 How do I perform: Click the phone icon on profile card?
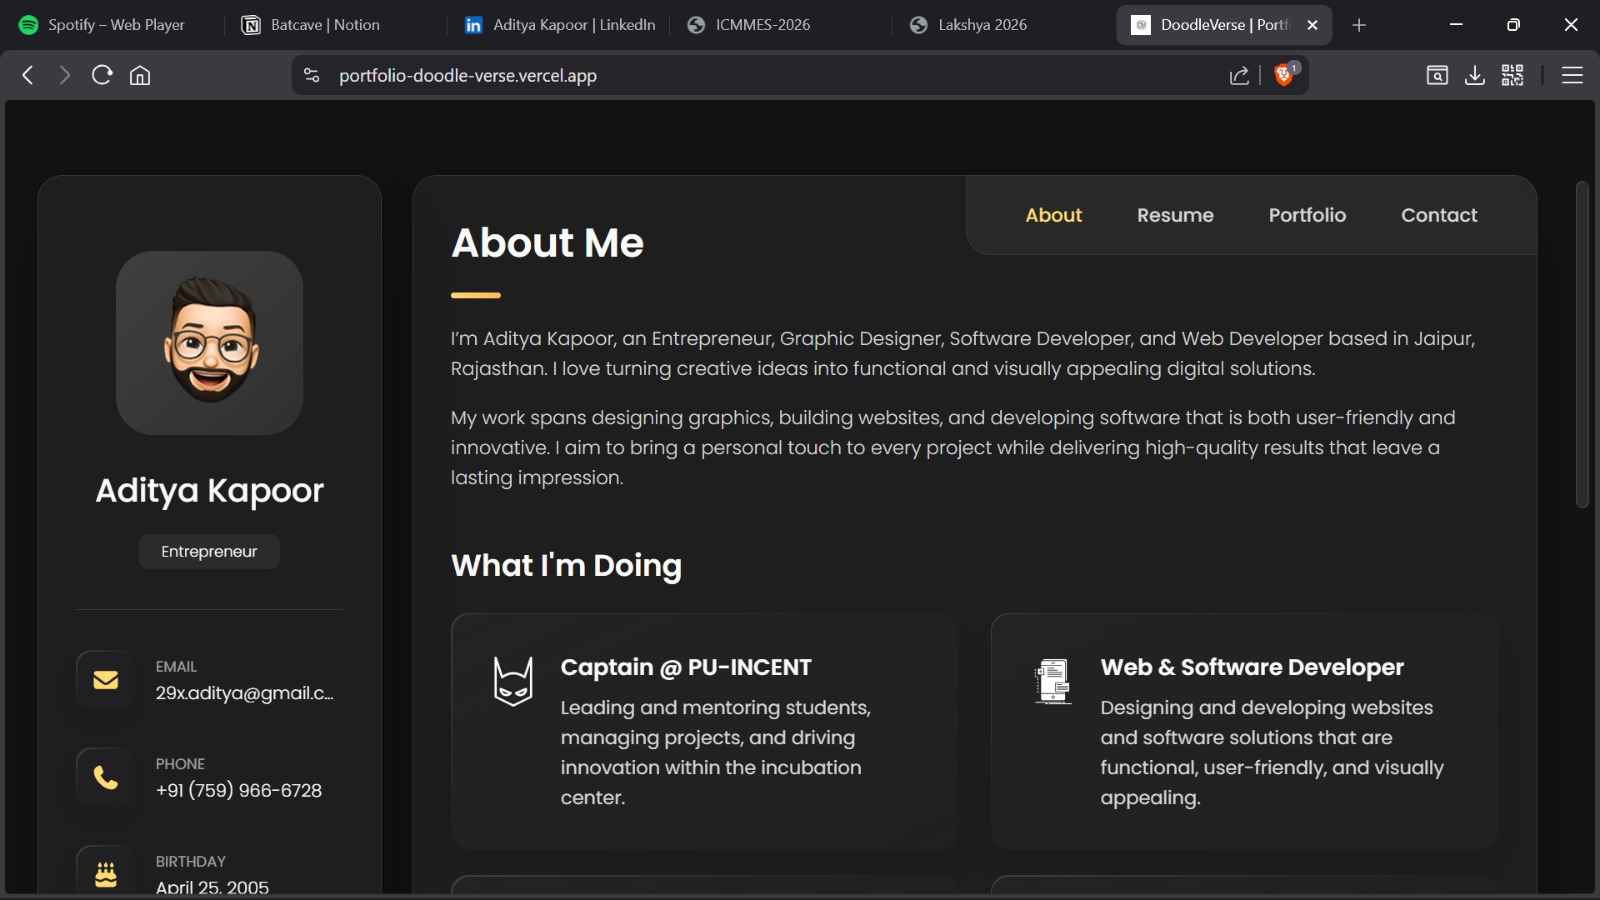tap(104, 776)
